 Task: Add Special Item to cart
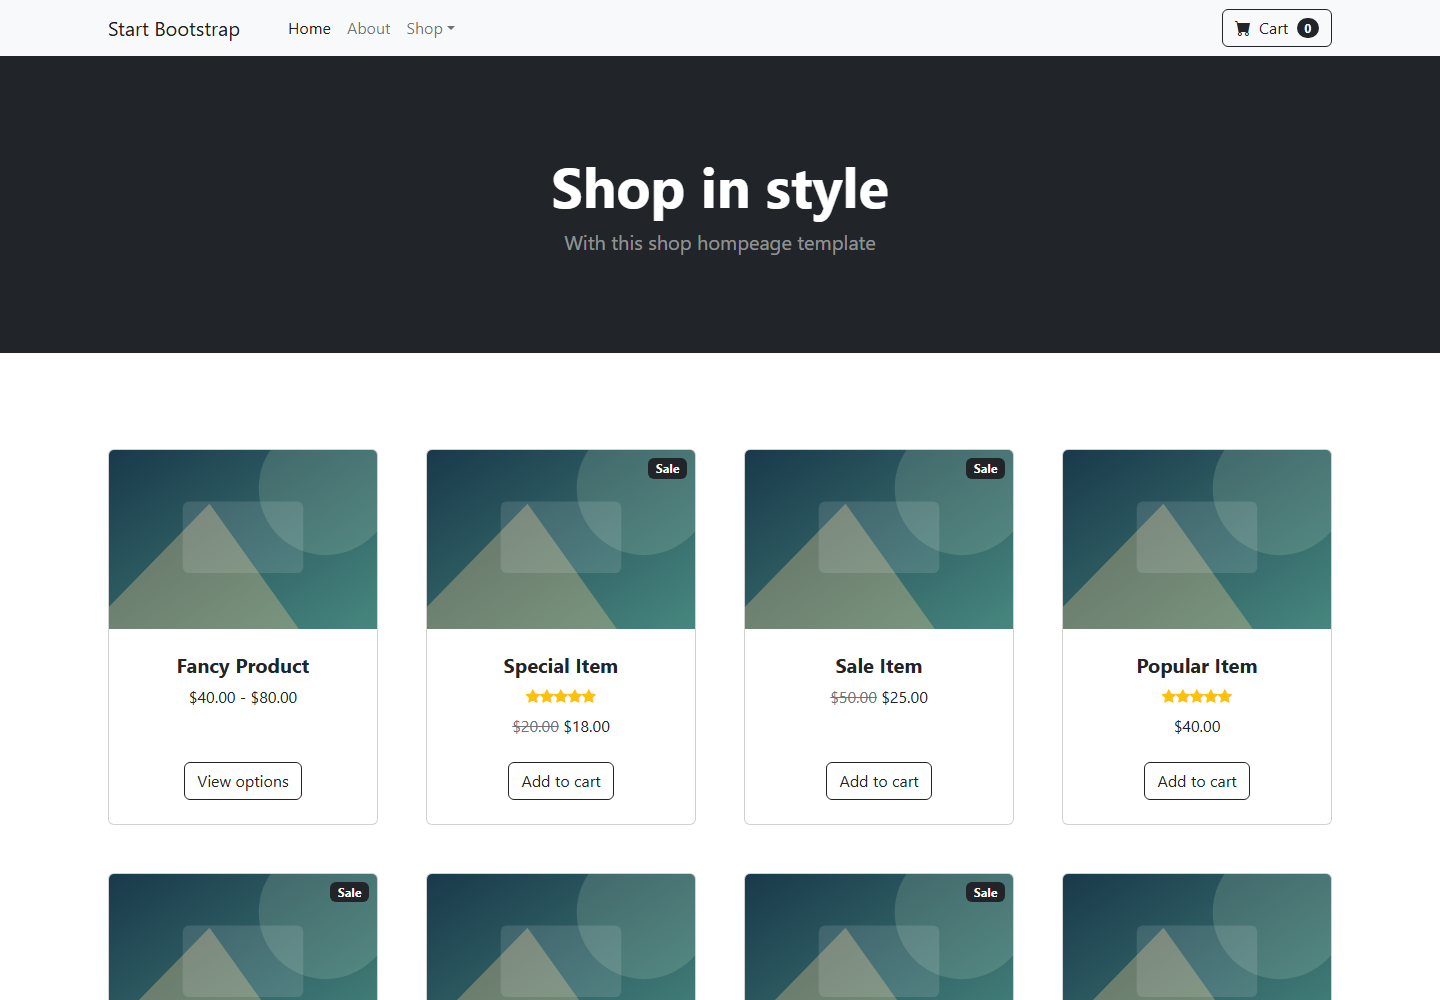pos(561,781)
